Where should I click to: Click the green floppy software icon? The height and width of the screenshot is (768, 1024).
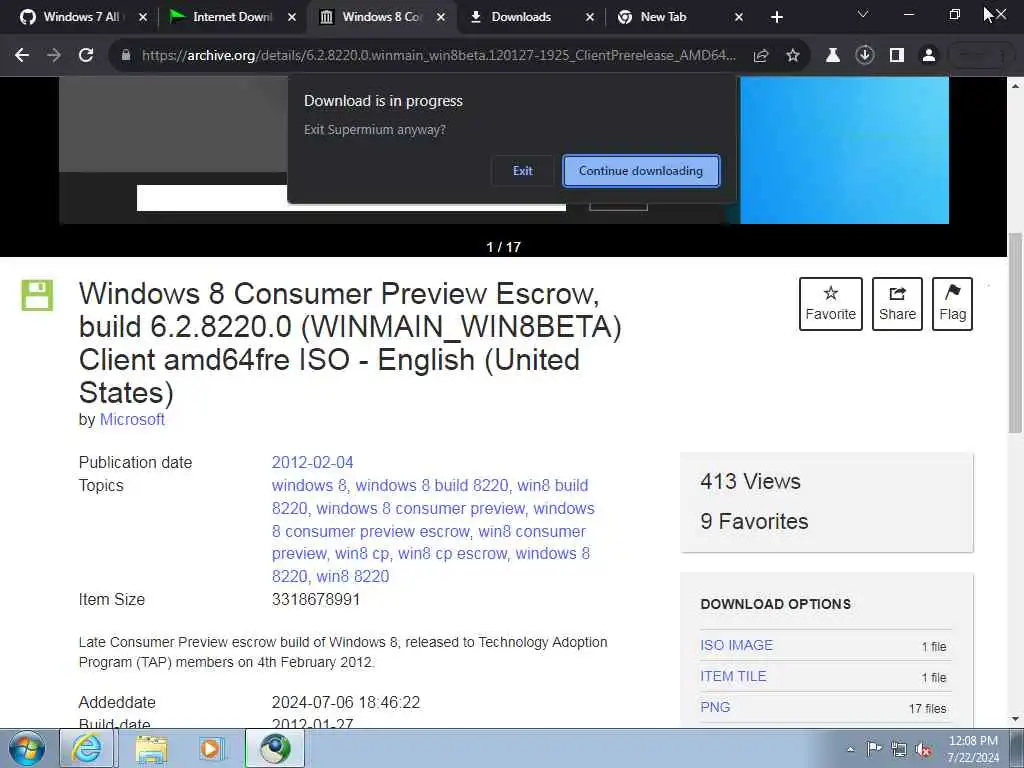click(x=37, y=295)
